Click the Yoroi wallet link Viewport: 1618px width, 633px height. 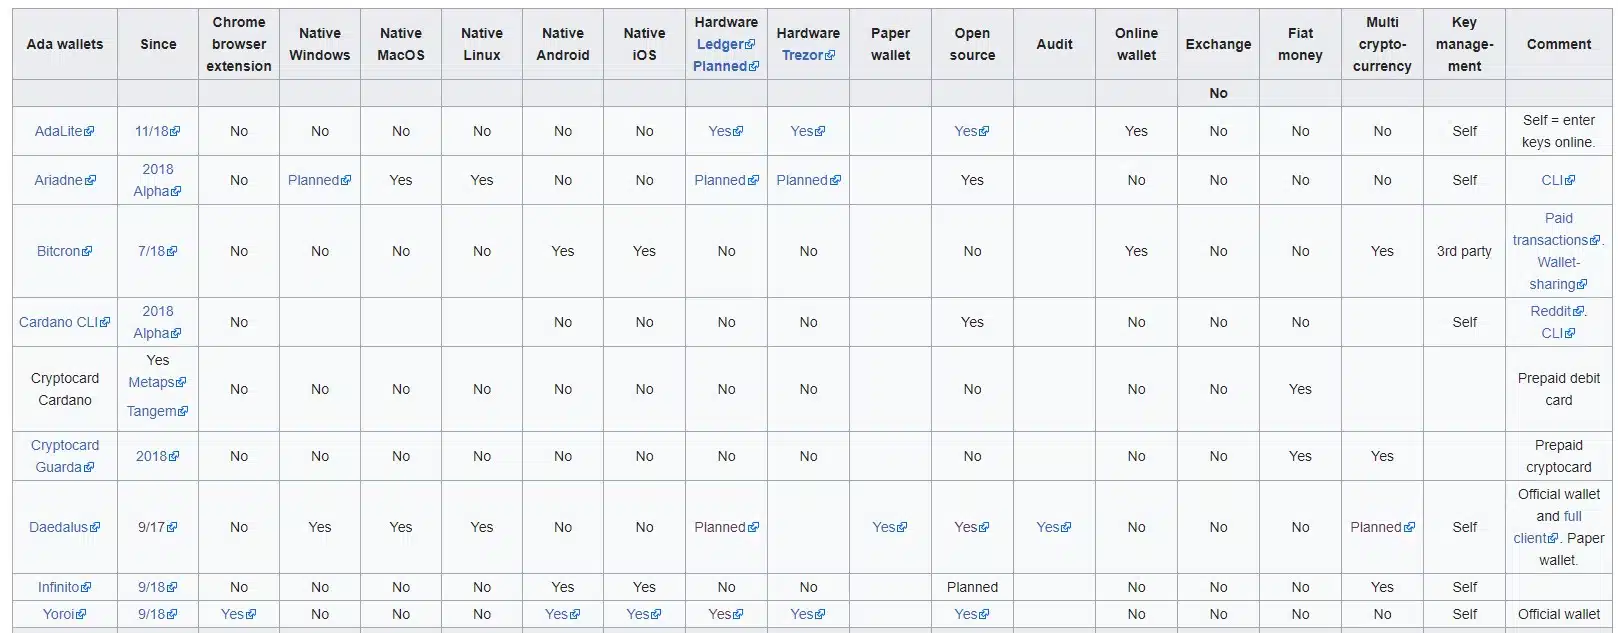pyautogui.click(x=64, y=614)
